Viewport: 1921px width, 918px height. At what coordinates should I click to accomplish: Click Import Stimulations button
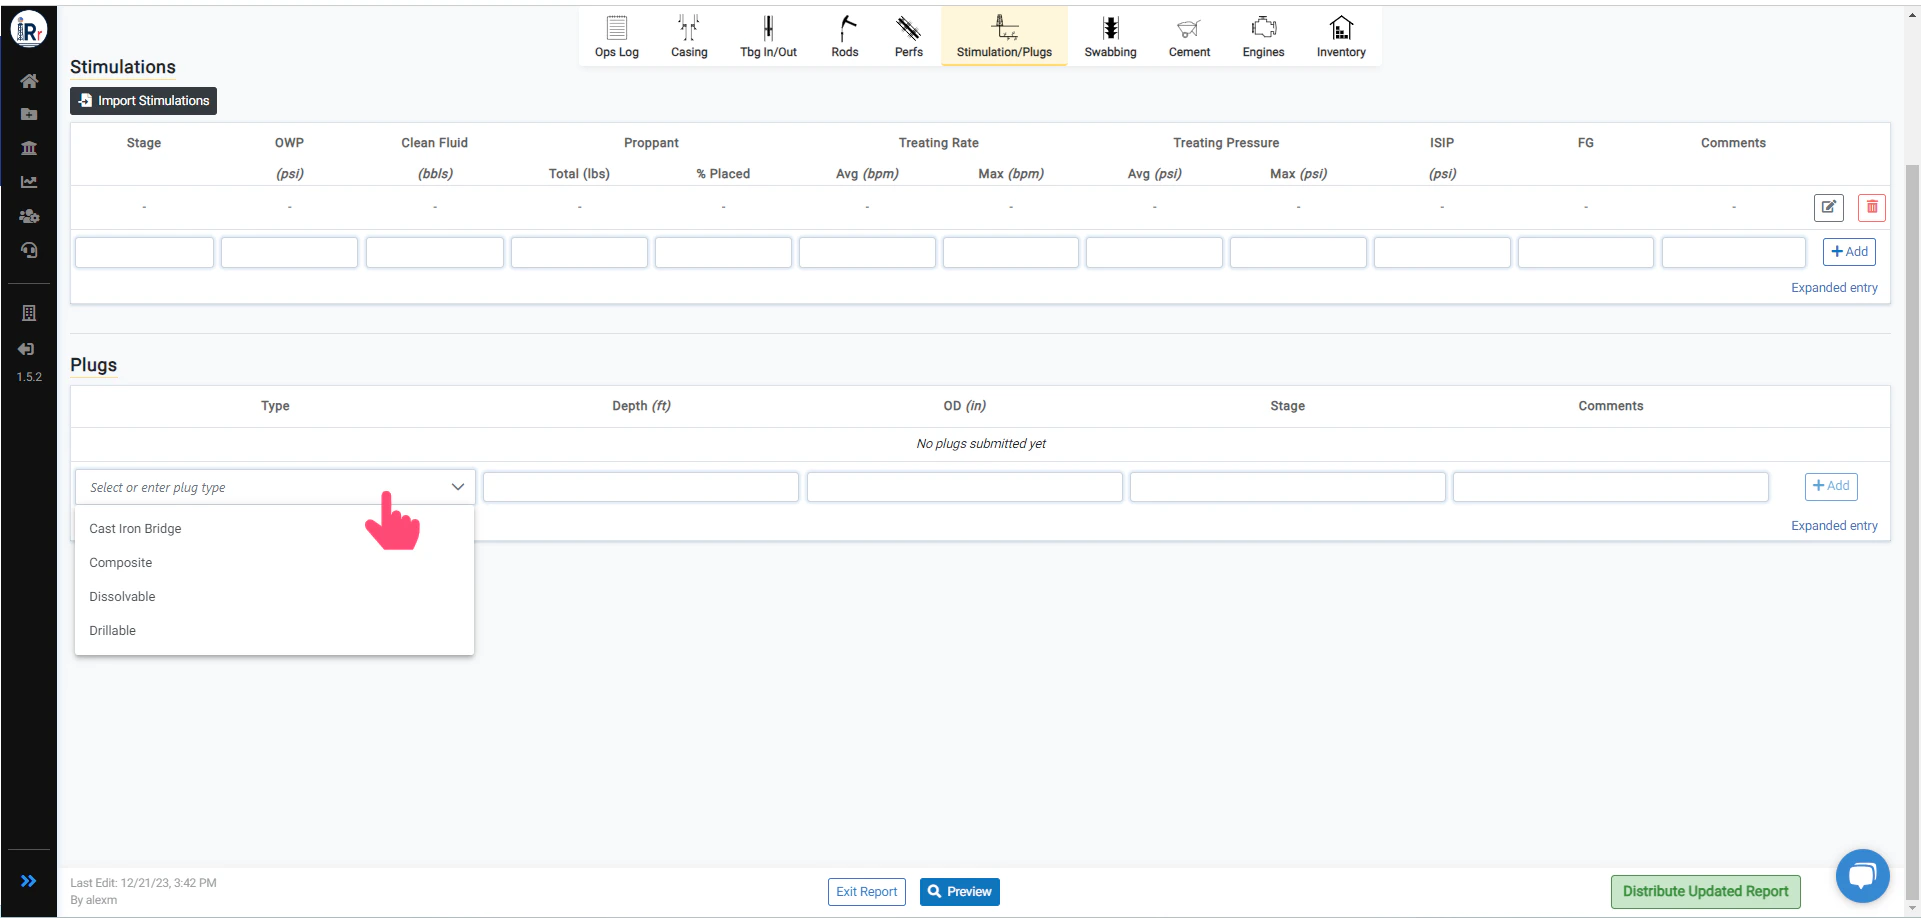click(x=143, y=101)
